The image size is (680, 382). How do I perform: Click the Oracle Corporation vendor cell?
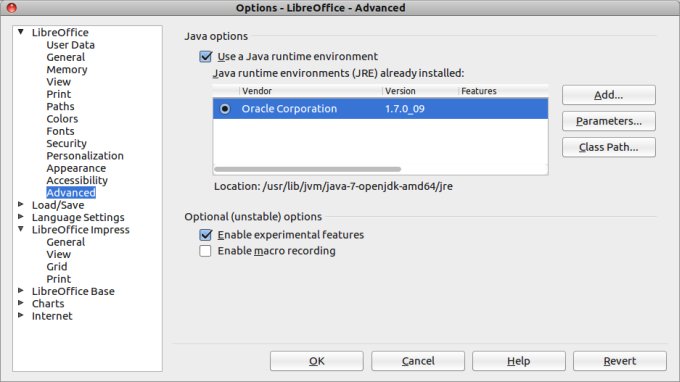coord(289,109)
